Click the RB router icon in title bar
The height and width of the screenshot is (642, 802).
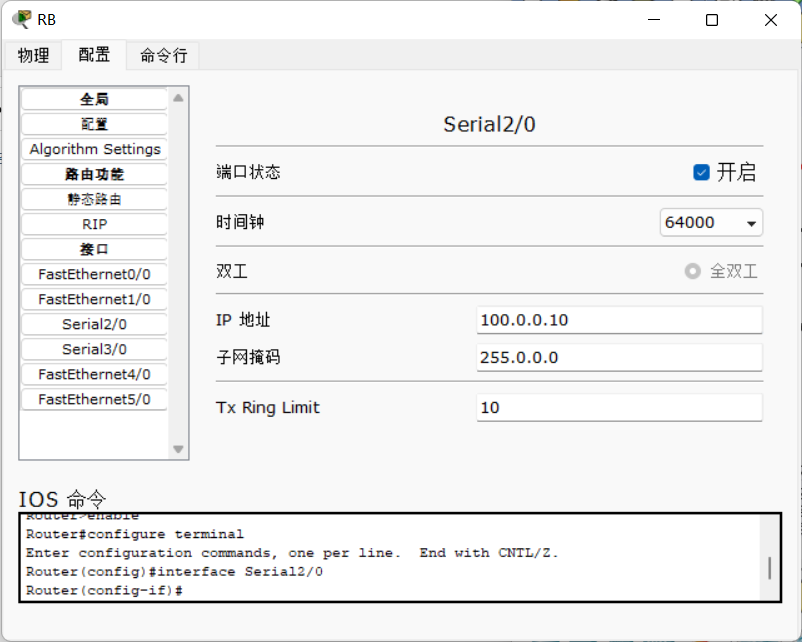(21, 19)
